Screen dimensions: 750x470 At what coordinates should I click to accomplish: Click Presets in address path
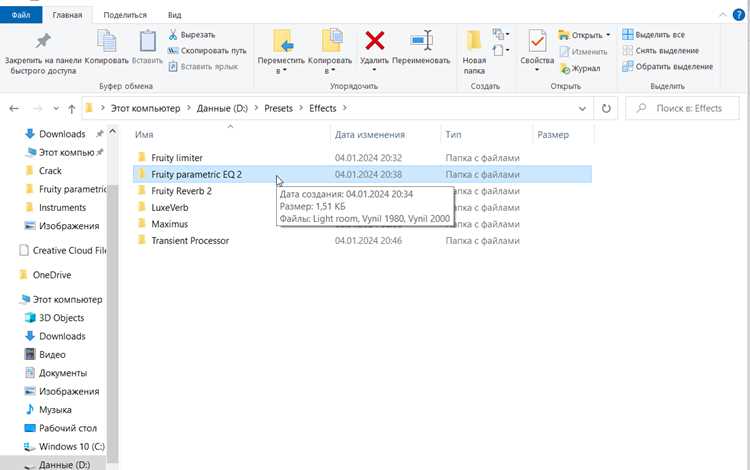pos(278,109)
